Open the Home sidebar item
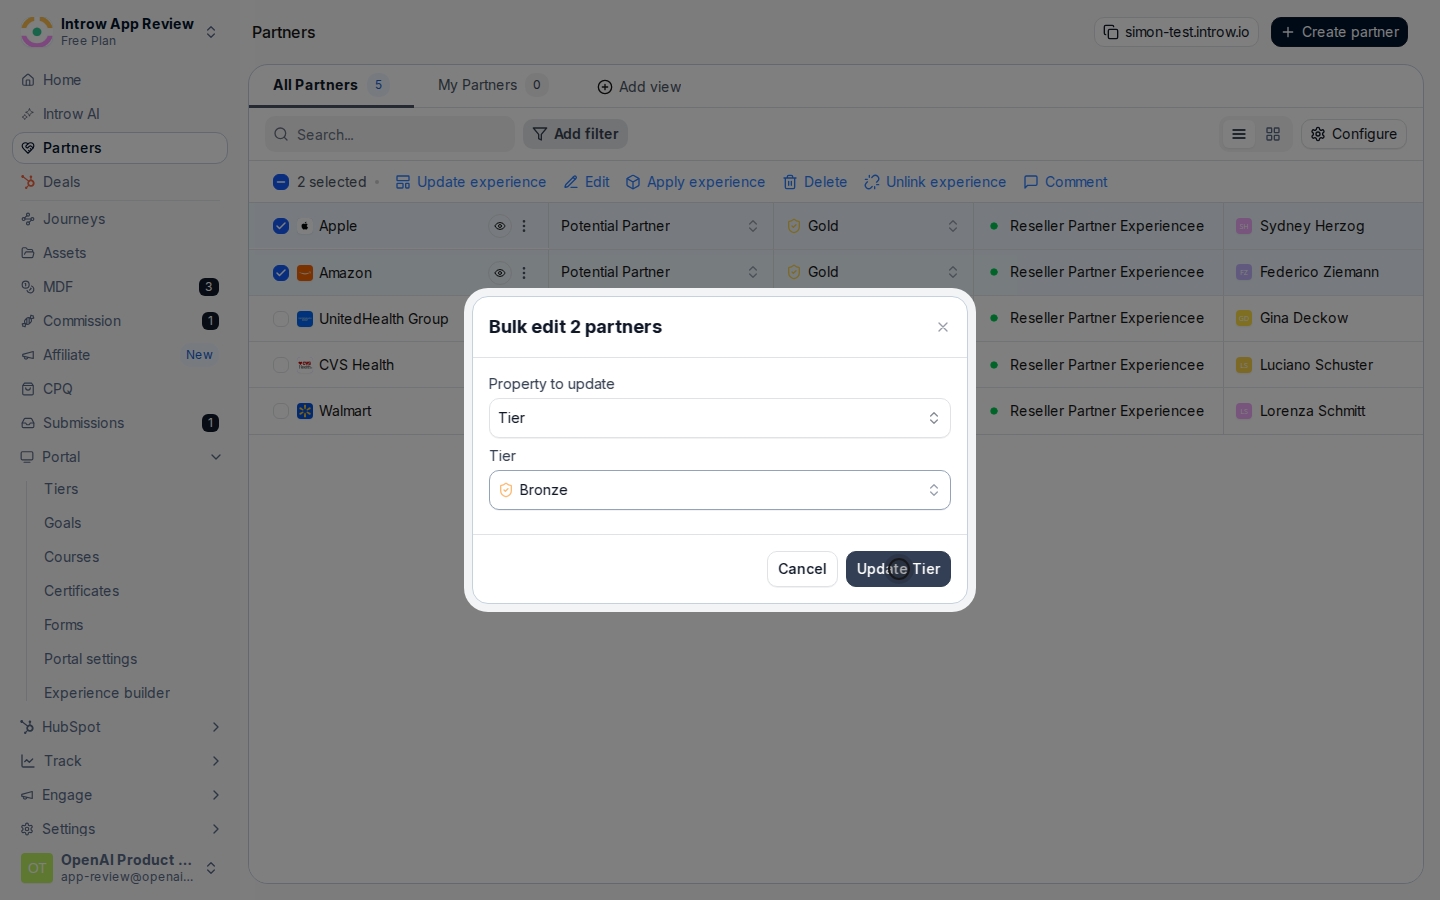Viewport: 1440px width, 900px height. (120, 80)
